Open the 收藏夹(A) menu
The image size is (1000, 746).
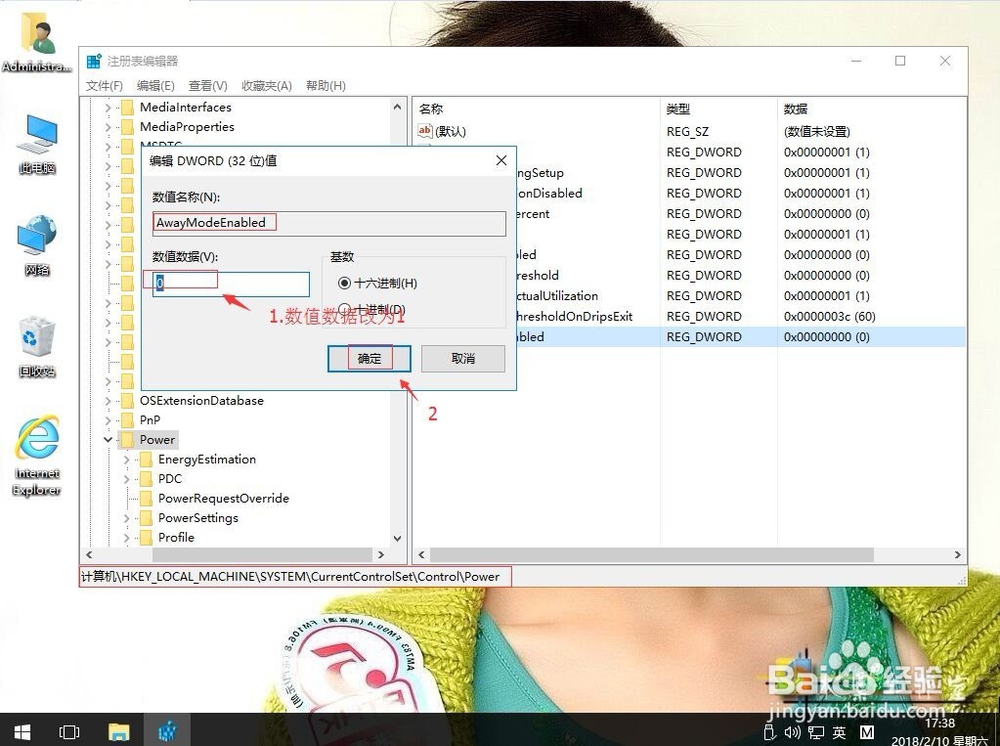267,85
